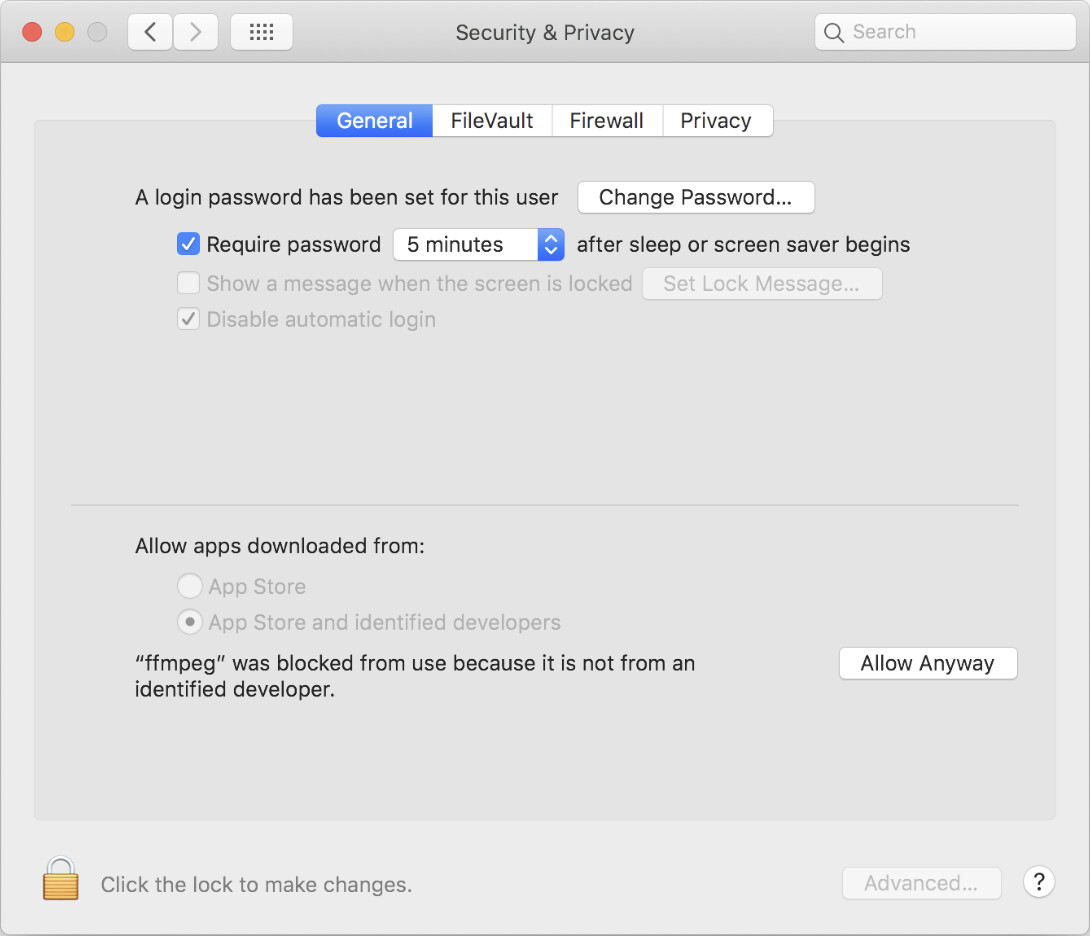Click the forward navigation arrow
This screenshot has height=936, width=1090.
coord(196,32)
